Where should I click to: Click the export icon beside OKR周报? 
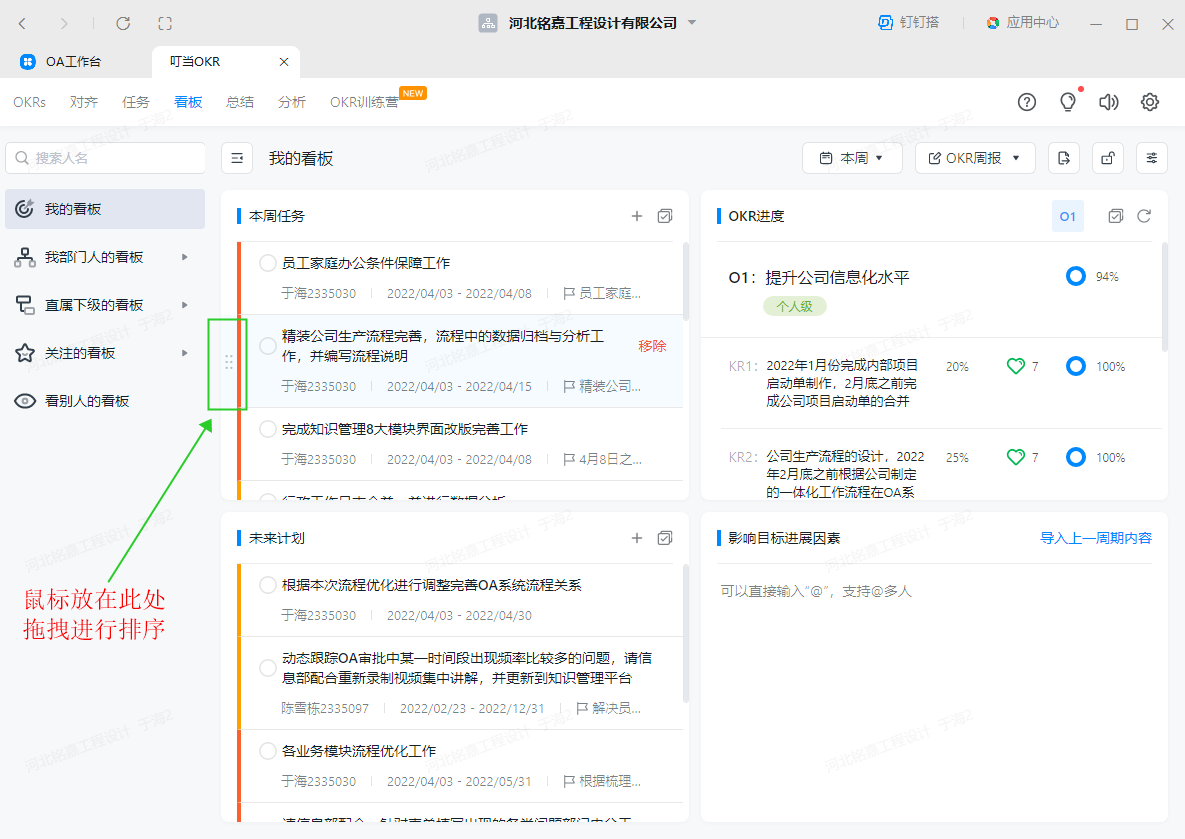point(1064,158)
